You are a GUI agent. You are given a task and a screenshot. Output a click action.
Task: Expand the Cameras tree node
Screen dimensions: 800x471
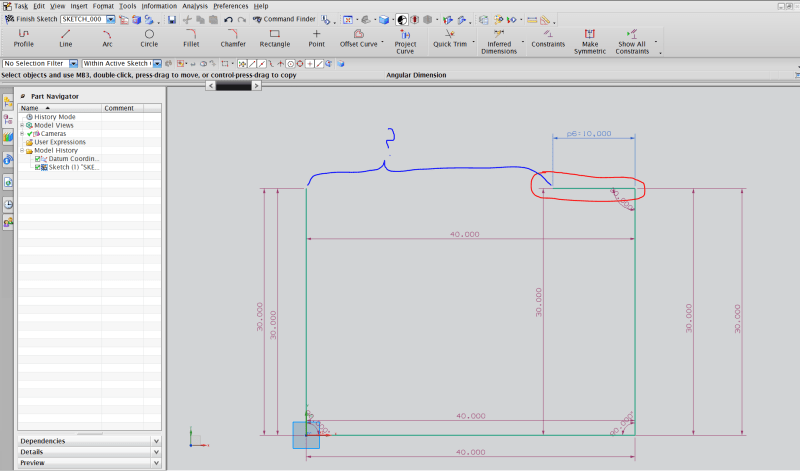pyautogui.click(x=22, y=134)
